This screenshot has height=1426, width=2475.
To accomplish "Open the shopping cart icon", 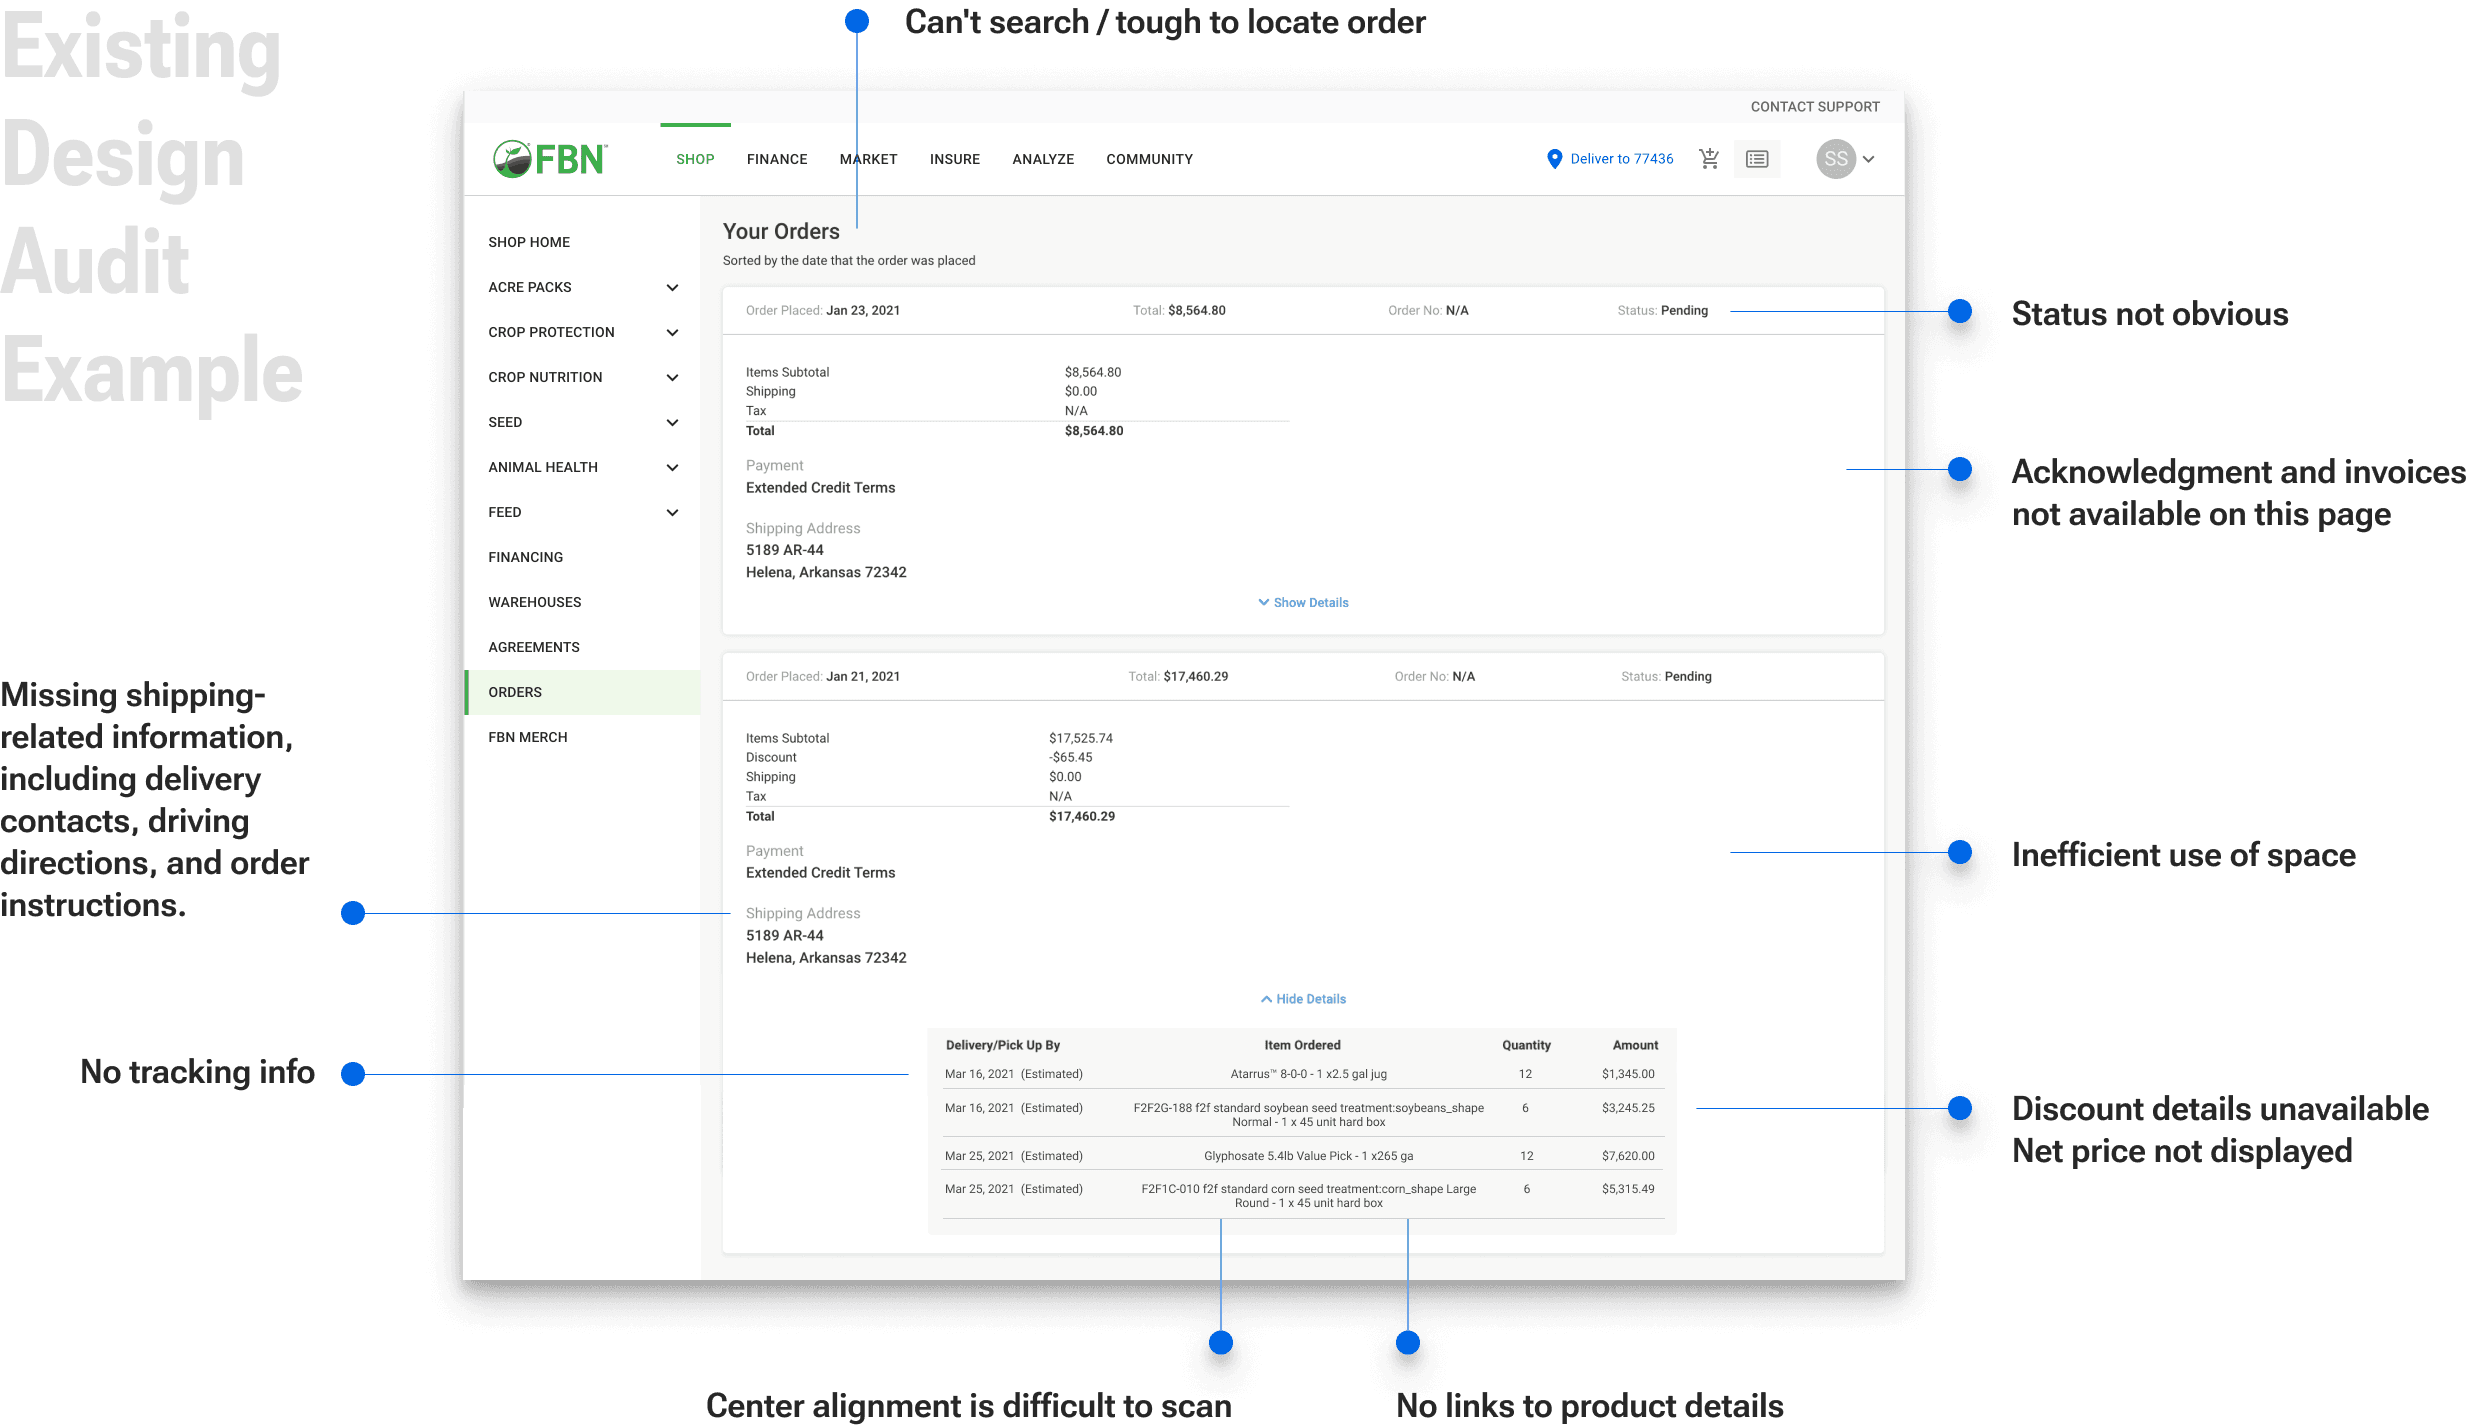I will point(1709,159).
